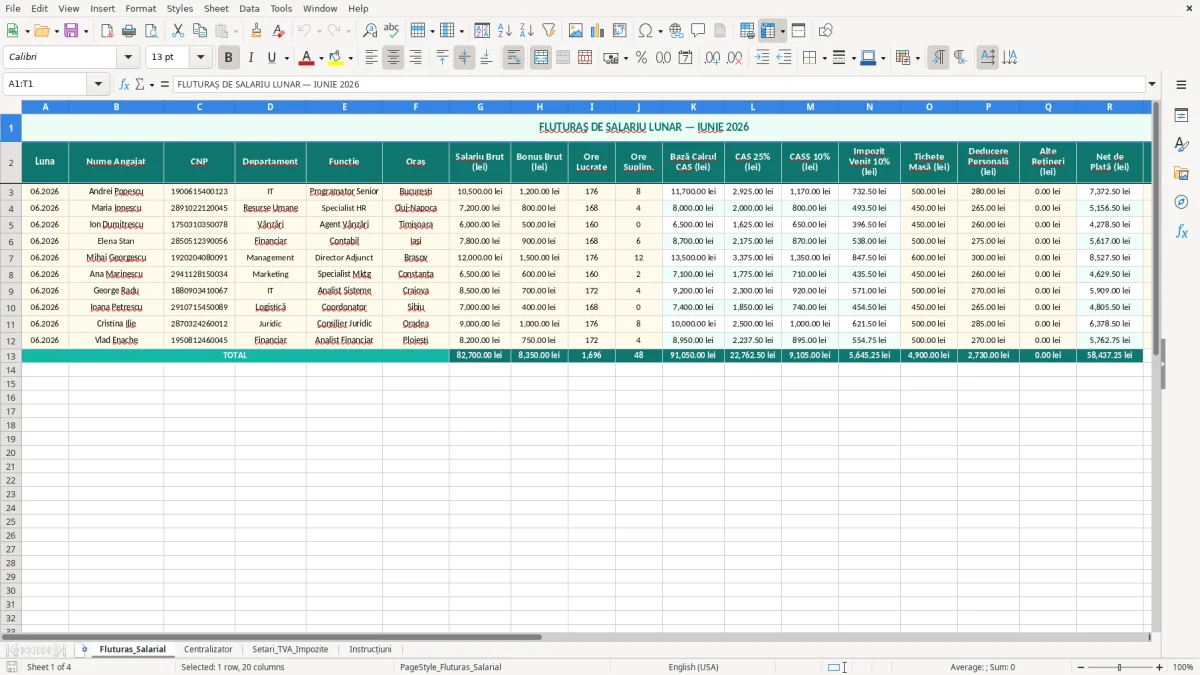Open the Font Name dropdown
The height and width of the screenshot is (675, 1200).
[x=128, y=58]
